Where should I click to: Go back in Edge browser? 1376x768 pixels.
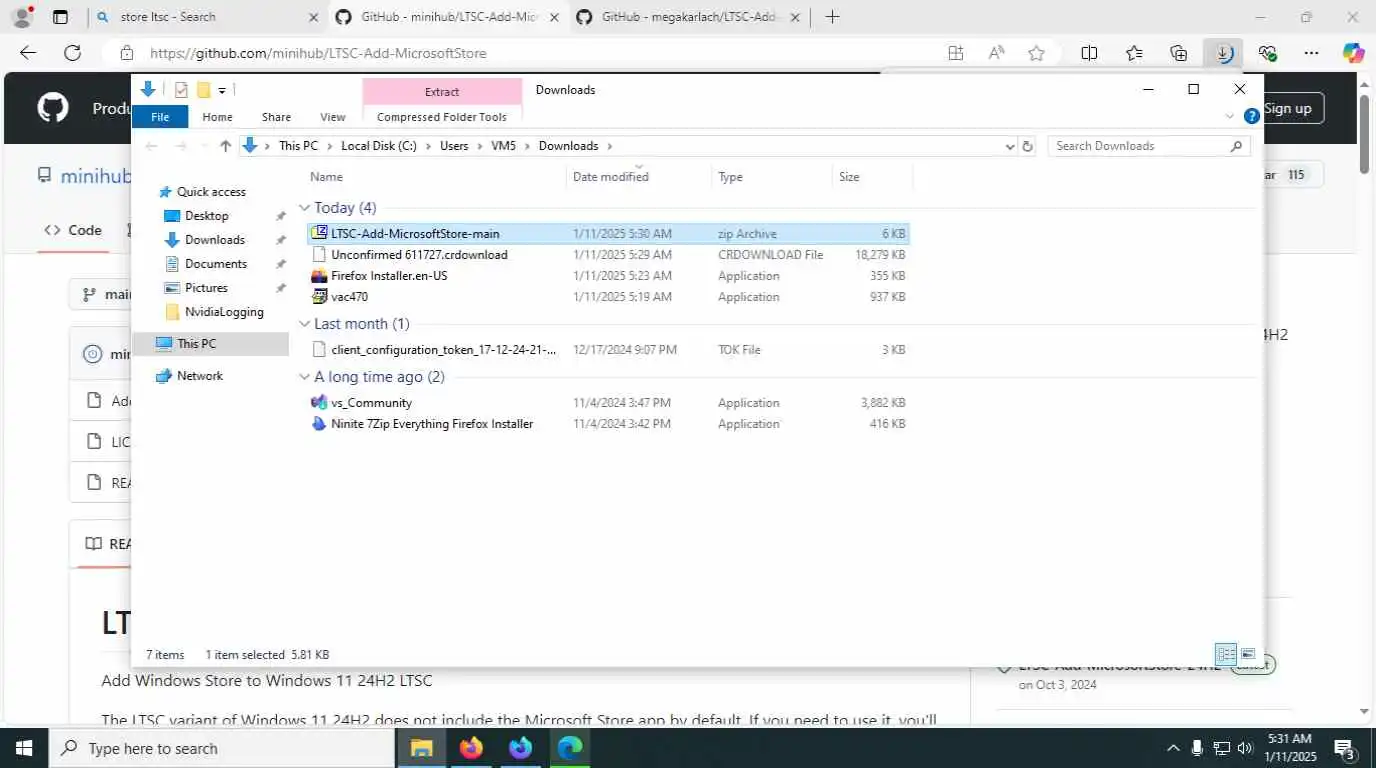click(28, 53)
